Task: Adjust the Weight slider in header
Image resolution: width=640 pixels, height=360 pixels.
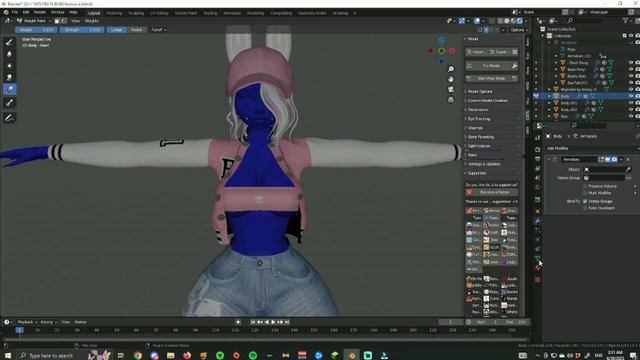Action: (x=36, y=30)
